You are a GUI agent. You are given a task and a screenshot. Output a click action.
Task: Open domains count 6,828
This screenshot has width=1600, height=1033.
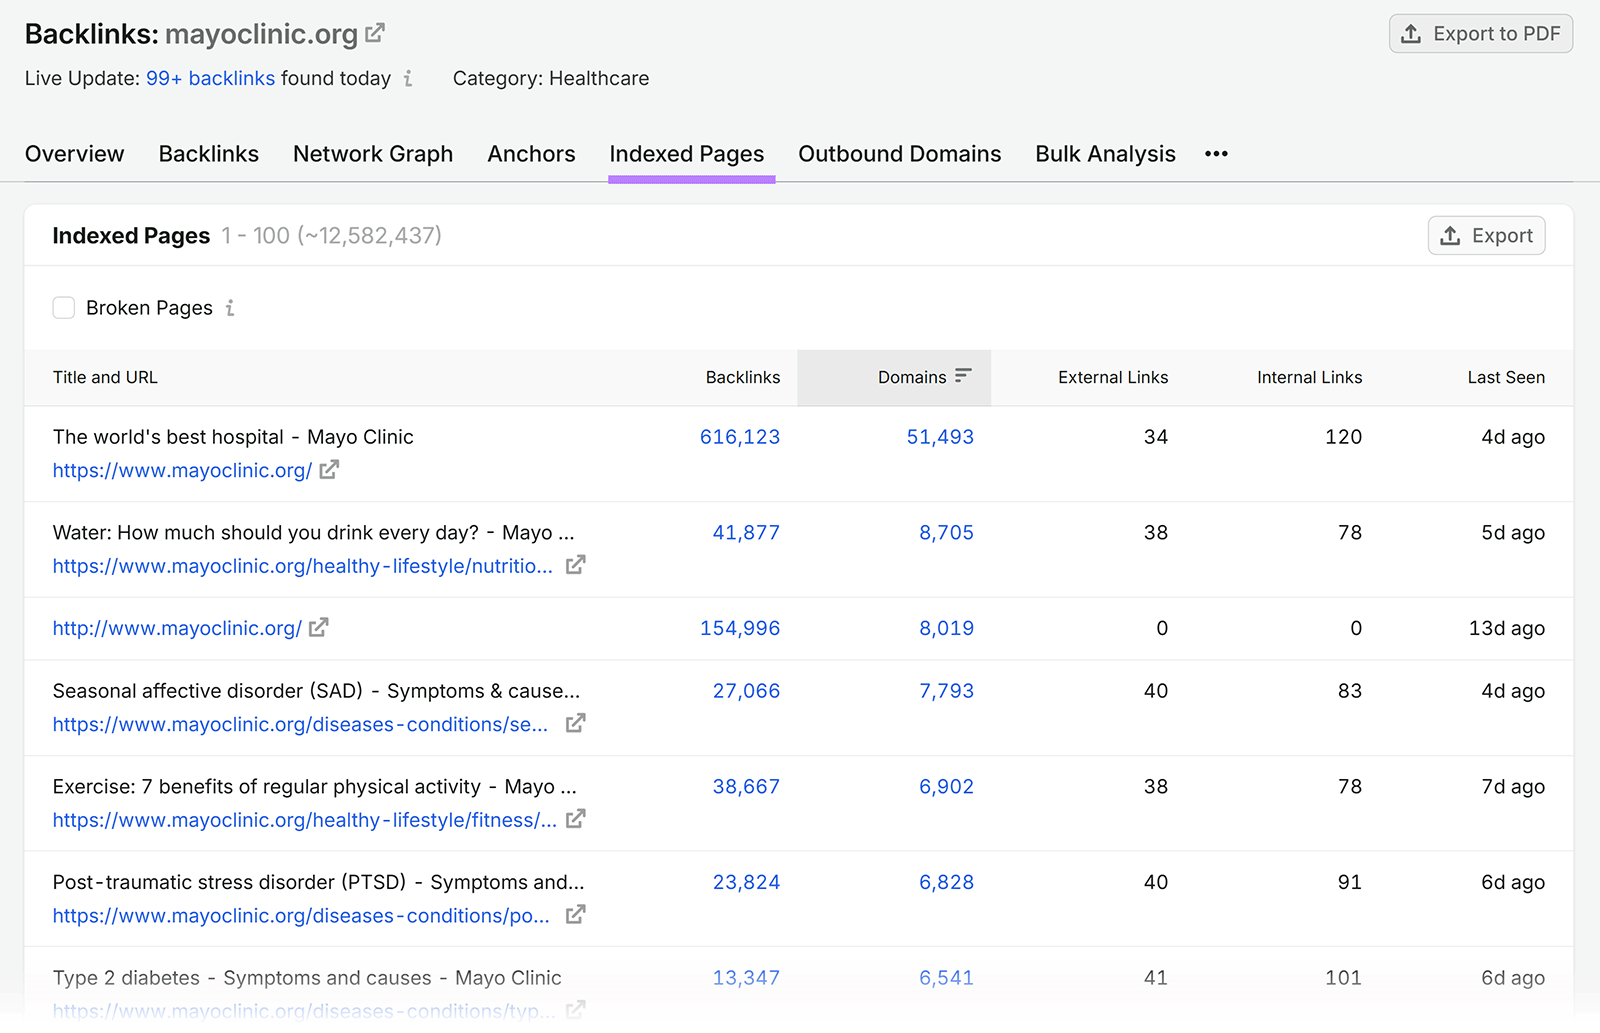[946, 882]
